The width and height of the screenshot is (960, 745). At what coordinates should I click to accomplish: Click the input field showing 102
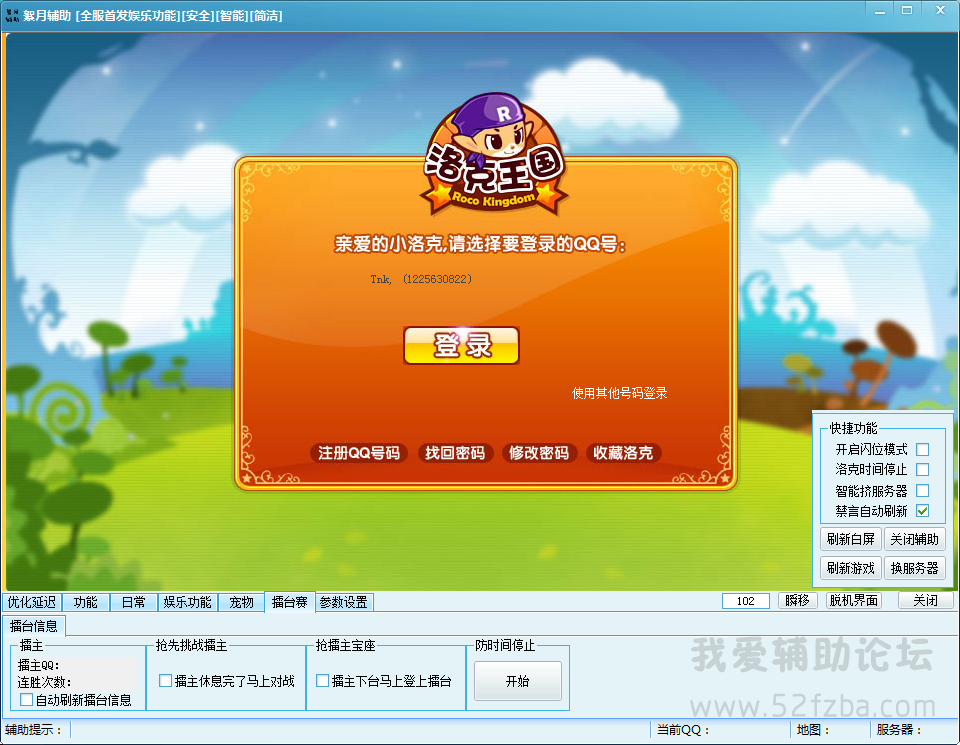[x=746, y=601]
